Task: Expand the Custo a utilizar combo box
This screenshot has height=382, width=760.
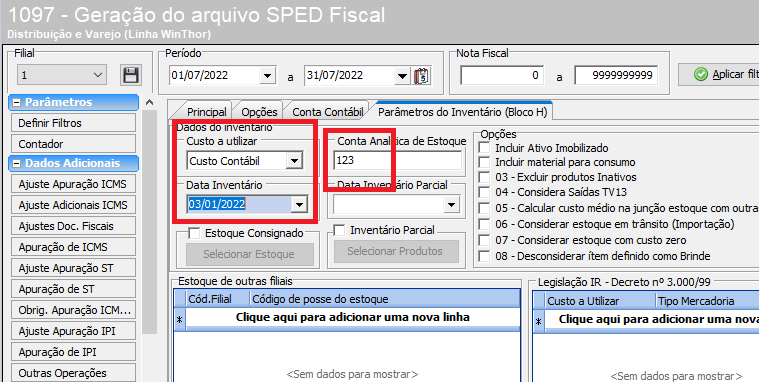Action: 294,161
